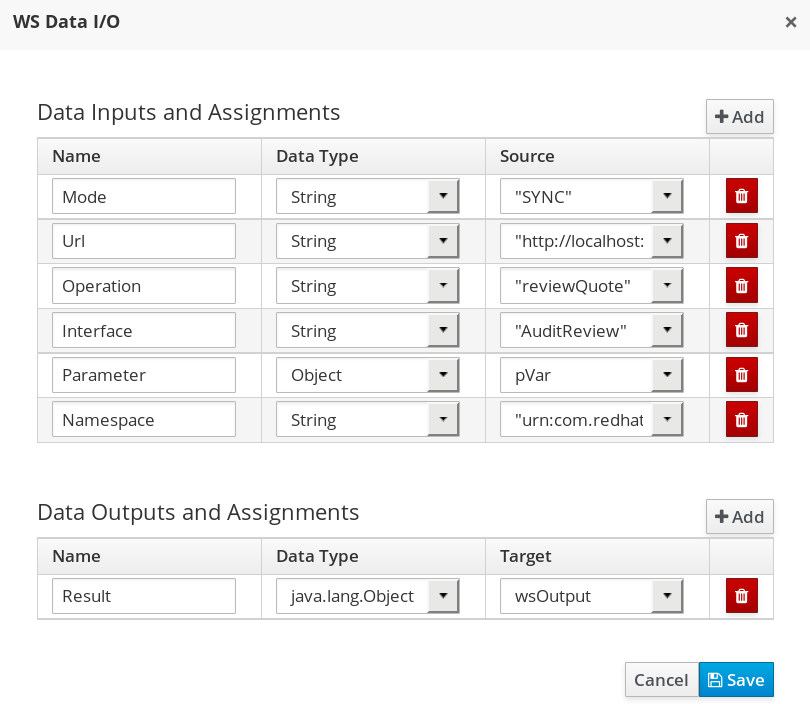The width and height of the screenshot is (810, 704).
Task: Add a new data input row
Action: (x=739, y=117)
